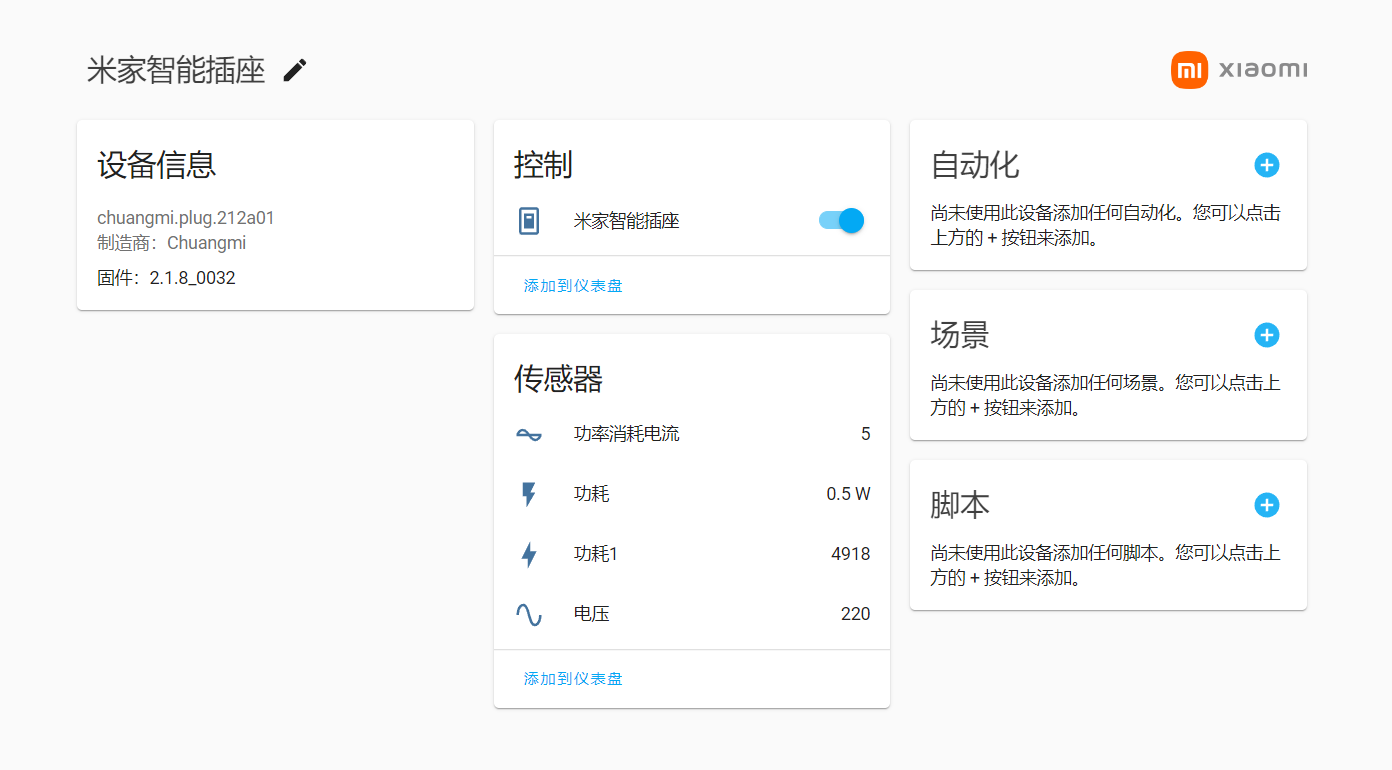
Task: Click the 控制 card heading
Action: pos(544,165)
